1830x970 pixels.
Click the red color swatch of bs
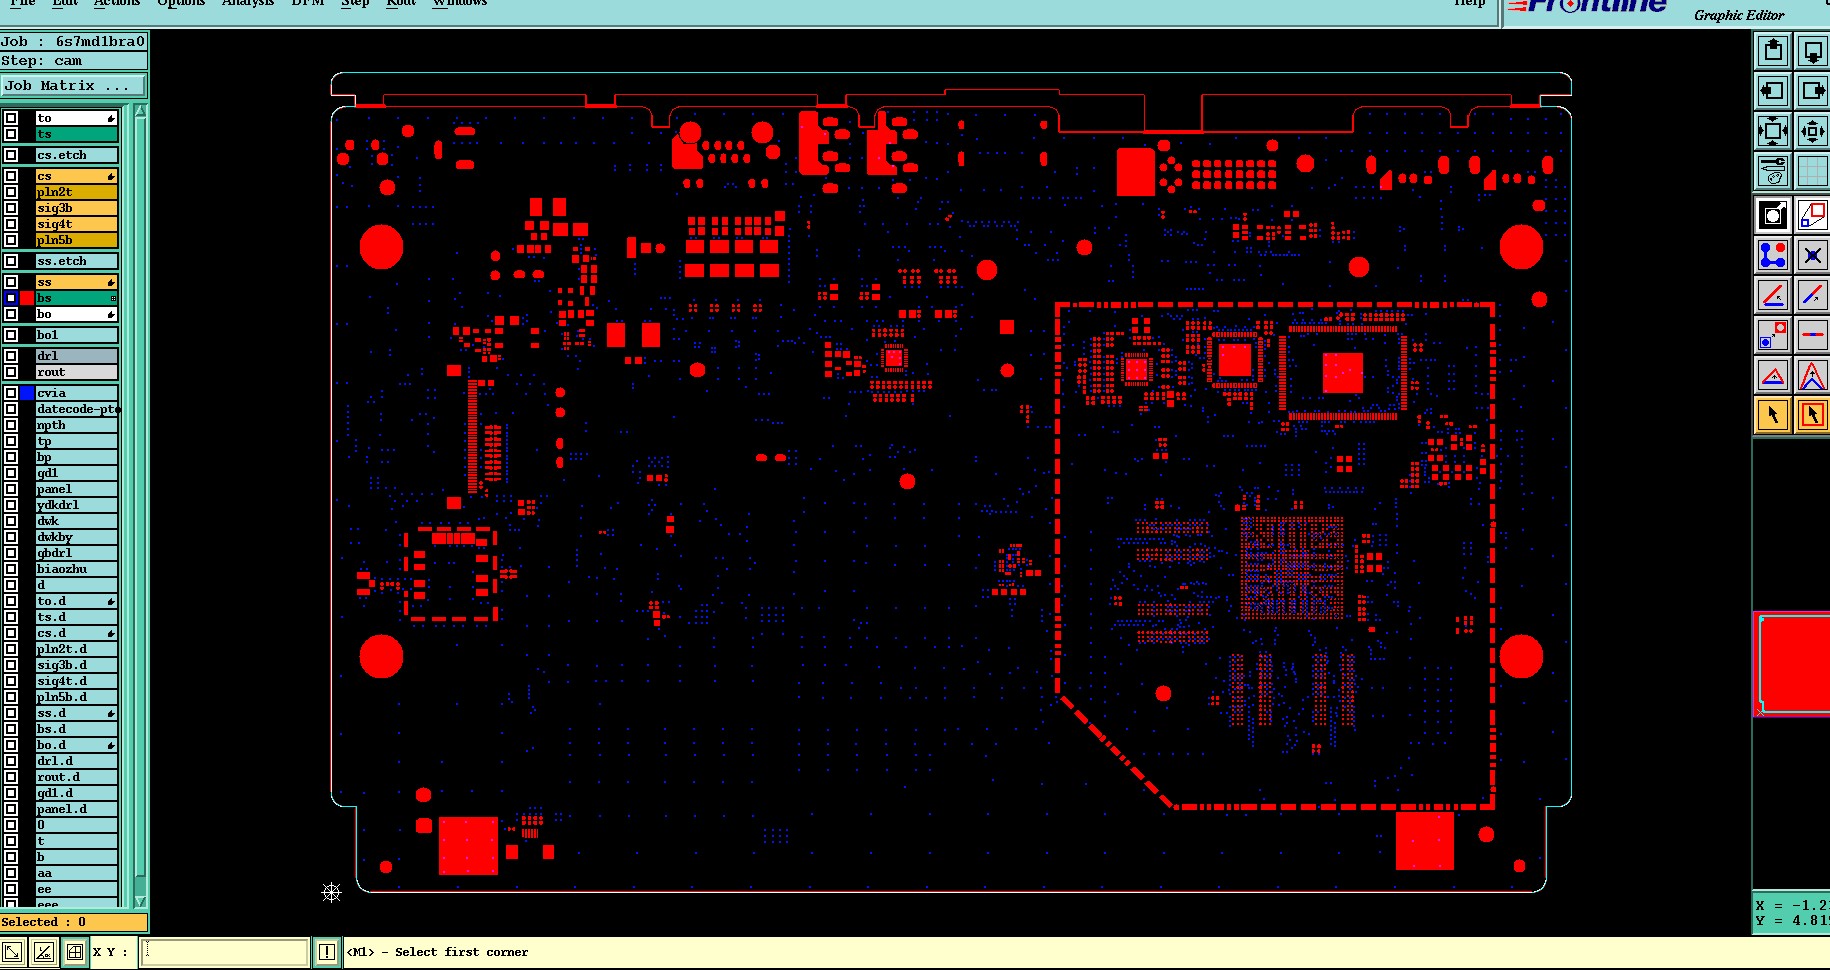[x=27, y=298]
